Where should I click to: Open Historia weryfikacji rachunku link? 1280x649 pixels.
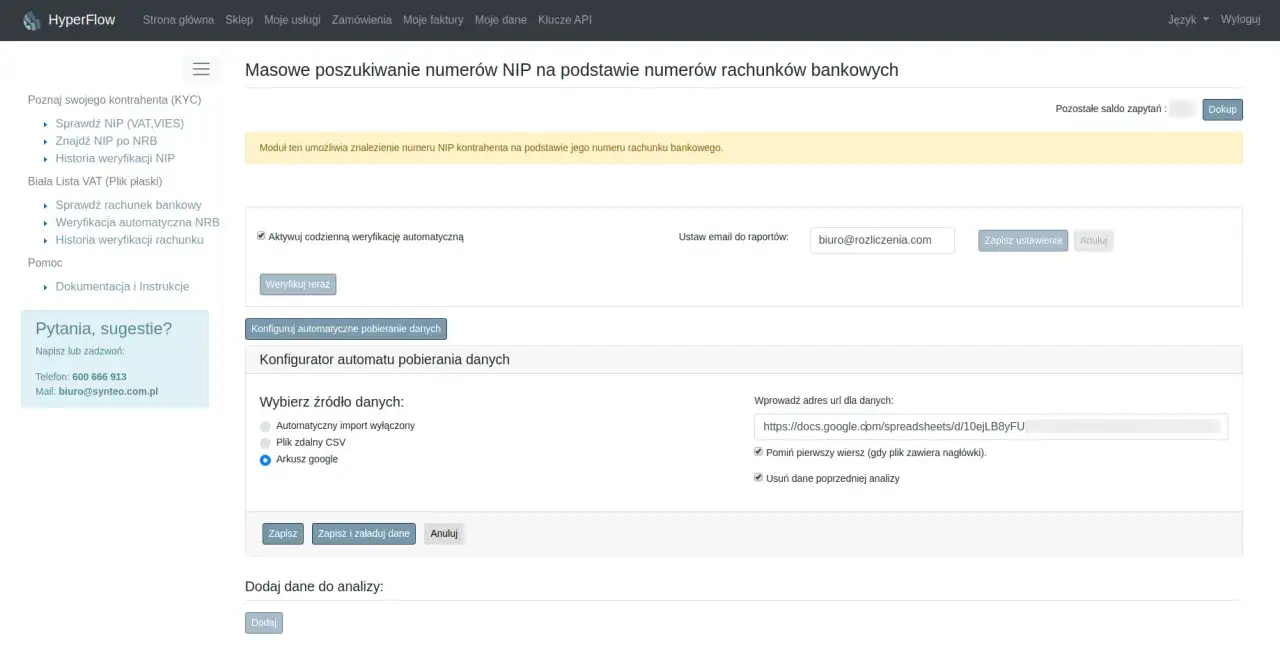coord(130,240)
